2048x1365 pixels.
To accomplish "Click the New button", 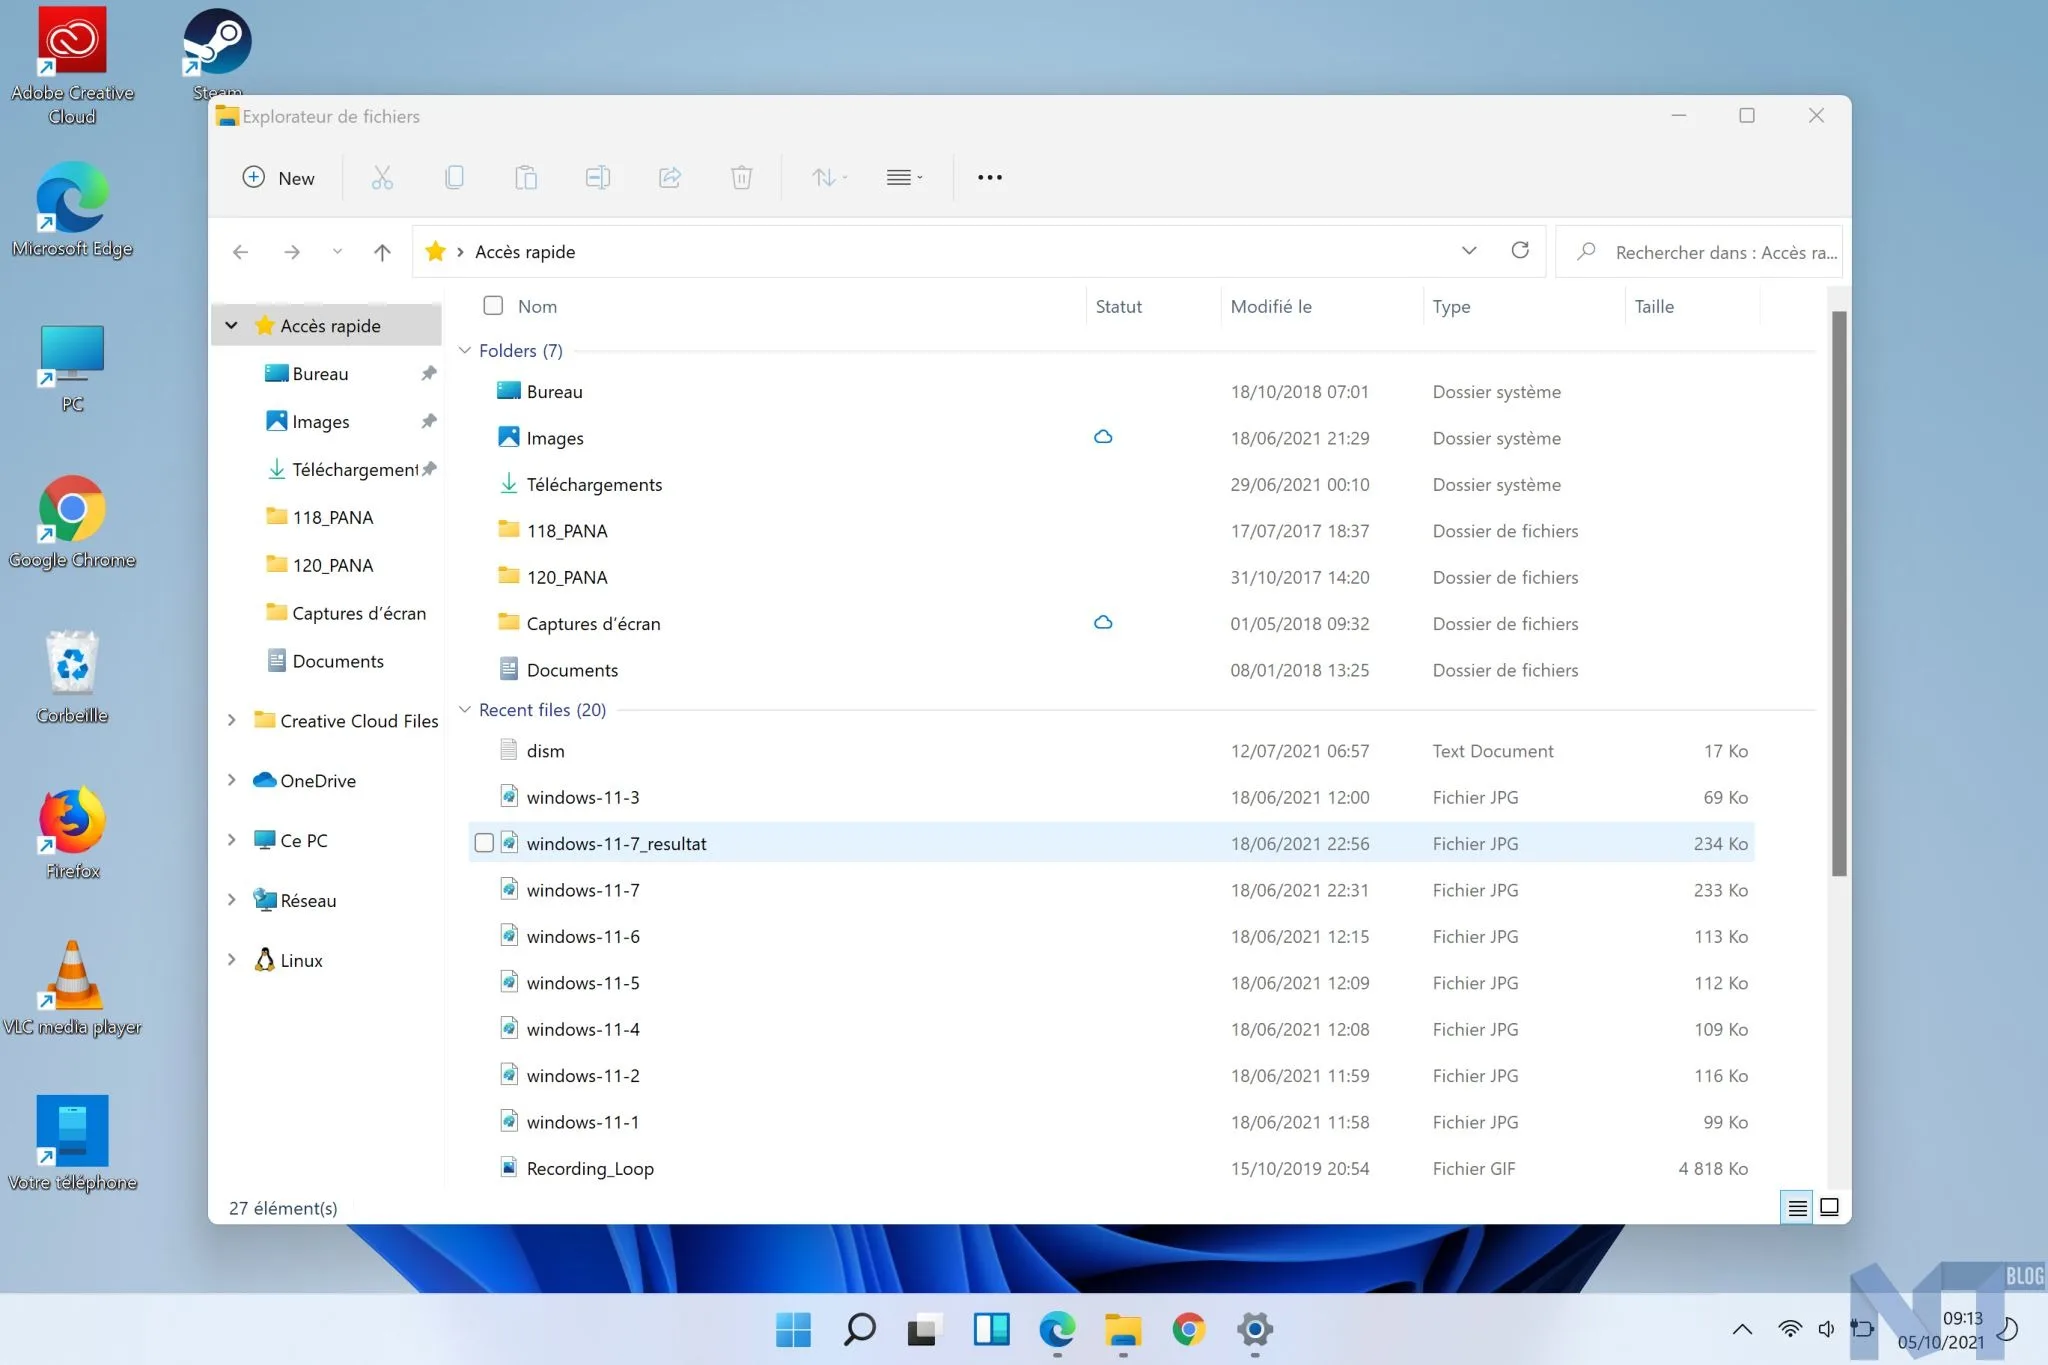I will click(x=279, y=178).
